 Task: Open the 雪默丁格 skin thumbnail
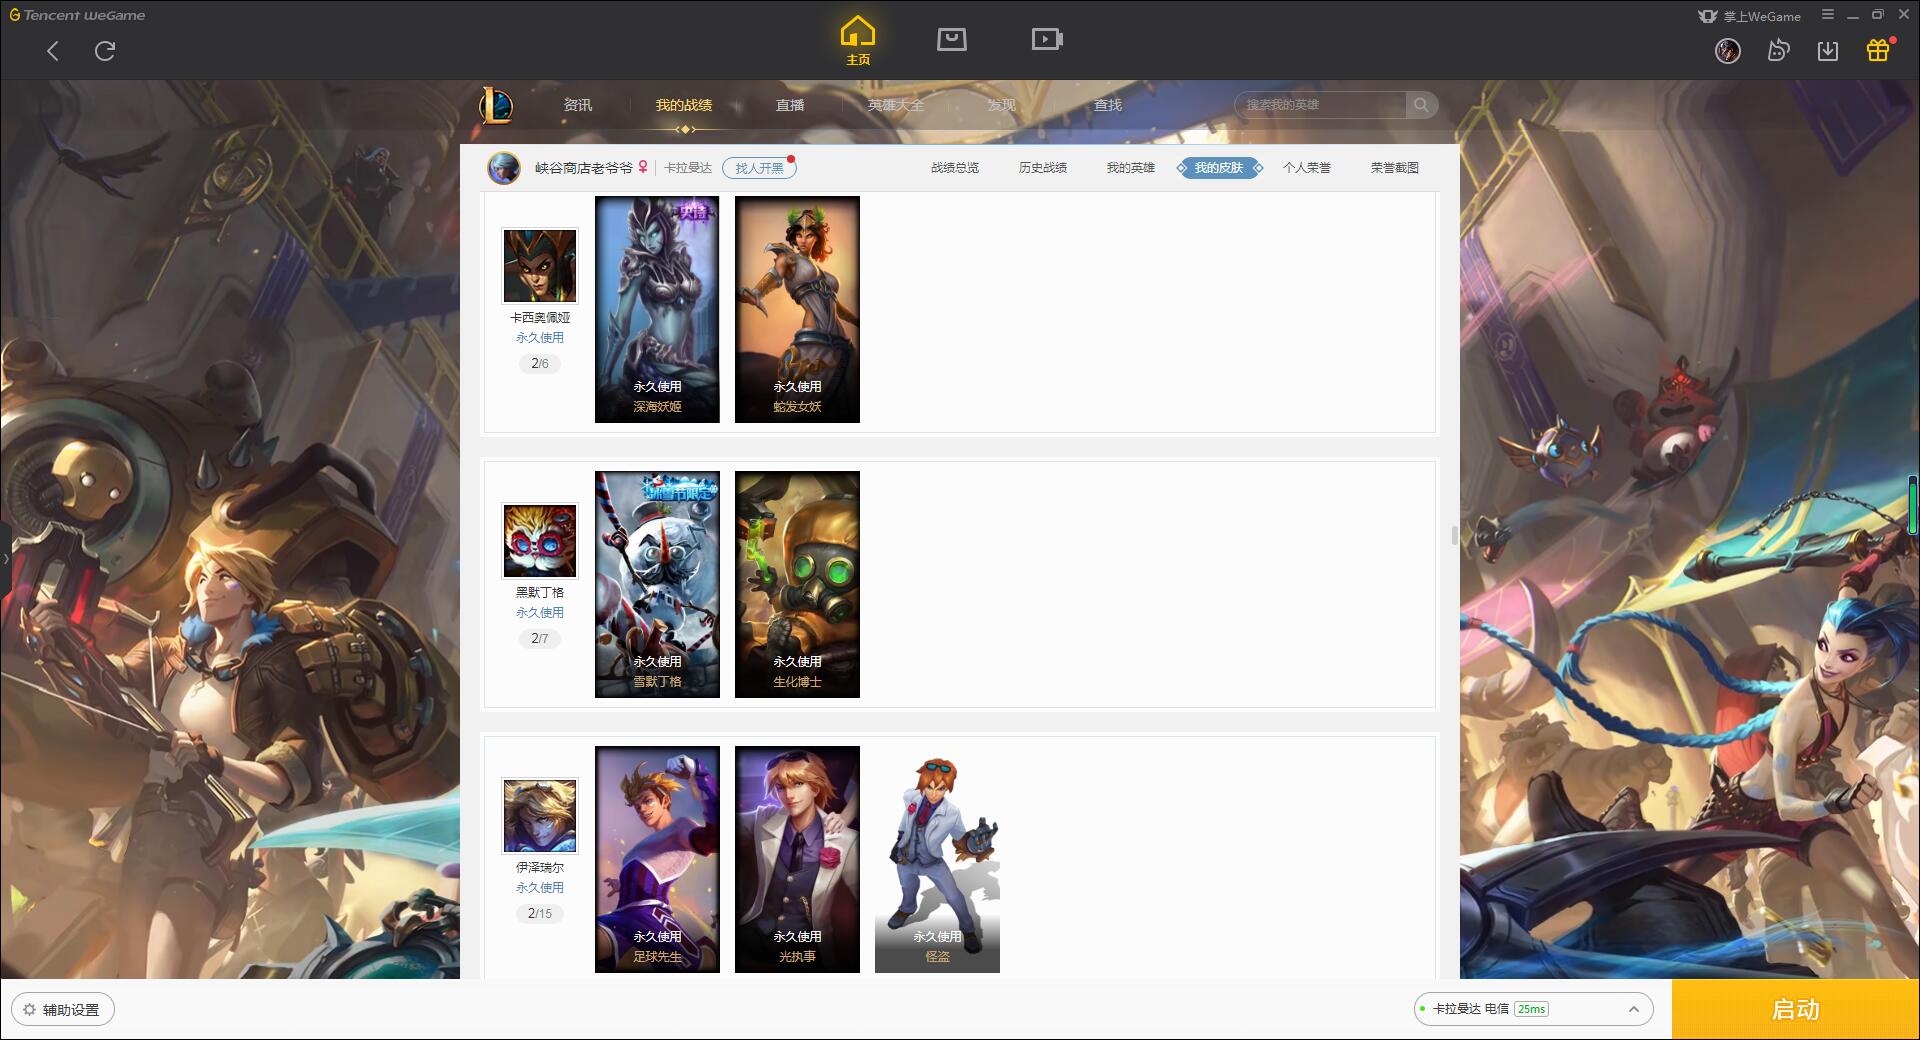click(x=657, y=584)
